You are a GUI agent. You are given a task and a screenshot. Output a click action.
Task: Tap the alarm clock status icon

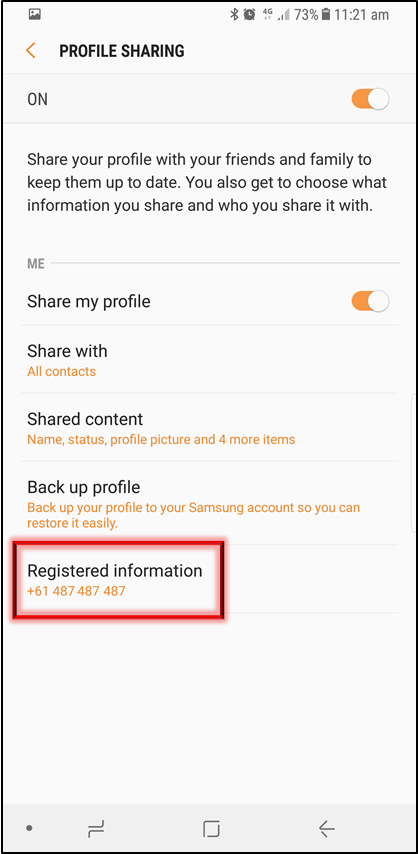click(250, 15)
